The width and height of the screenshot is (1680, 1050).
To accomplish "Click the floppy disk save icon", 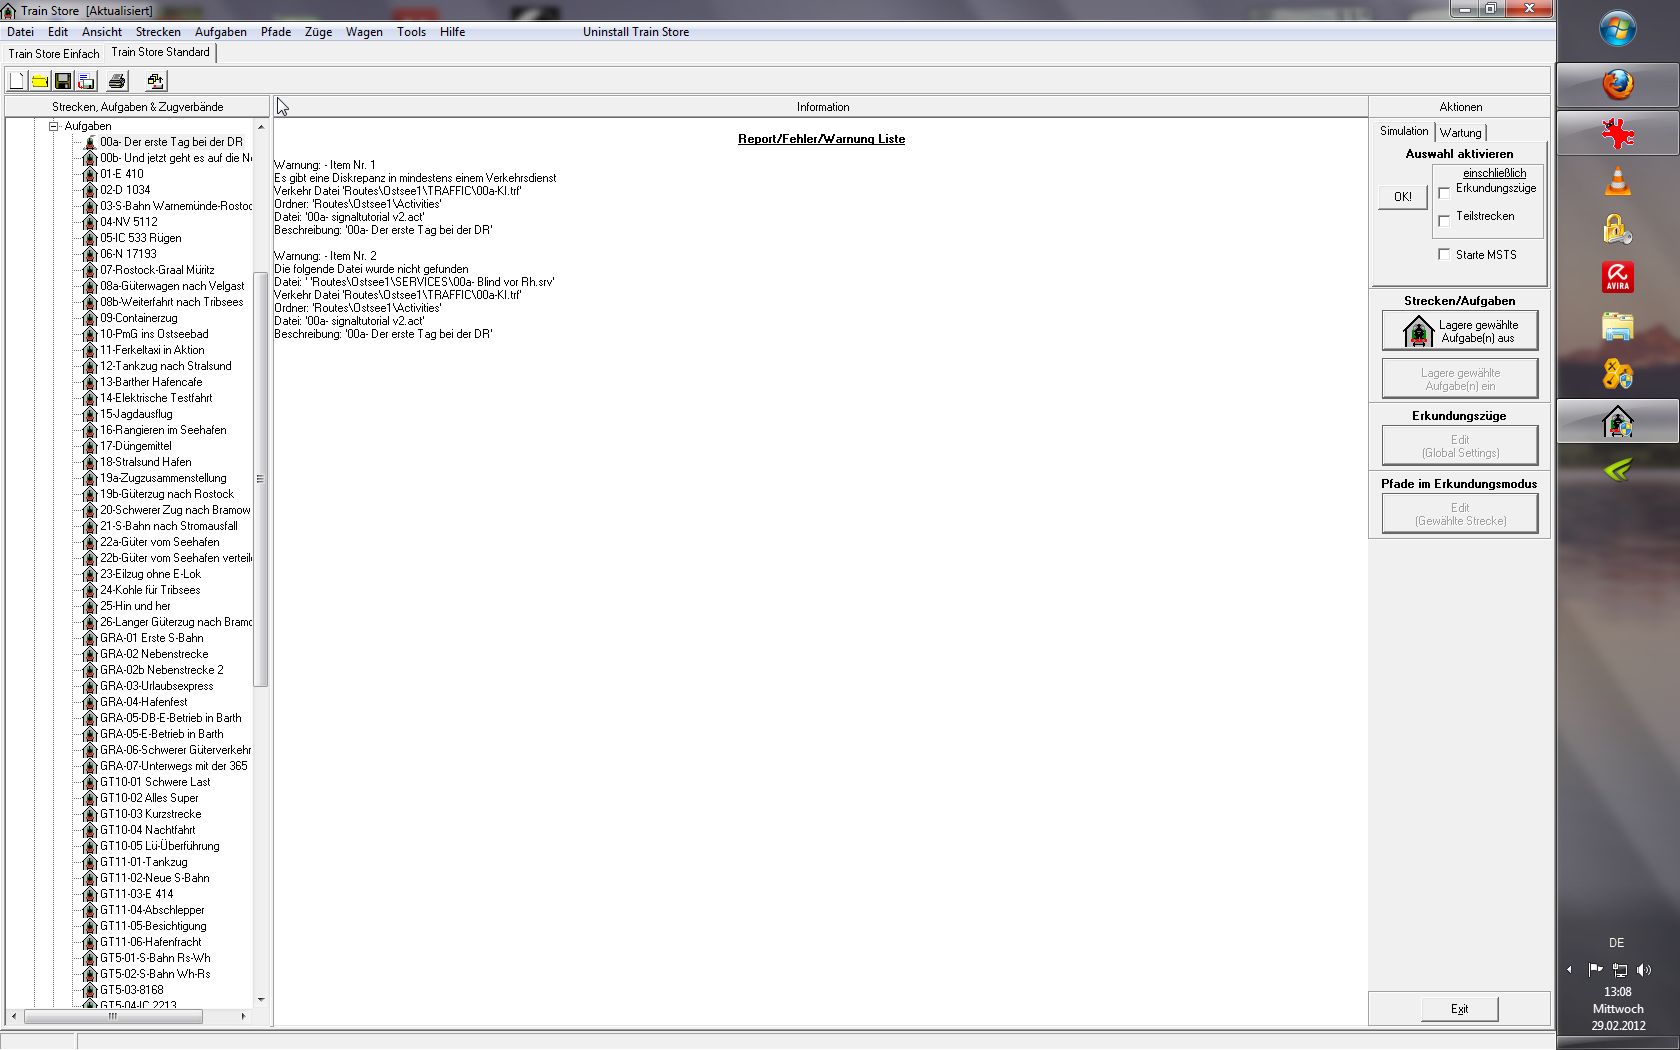I will pos(63,81).
